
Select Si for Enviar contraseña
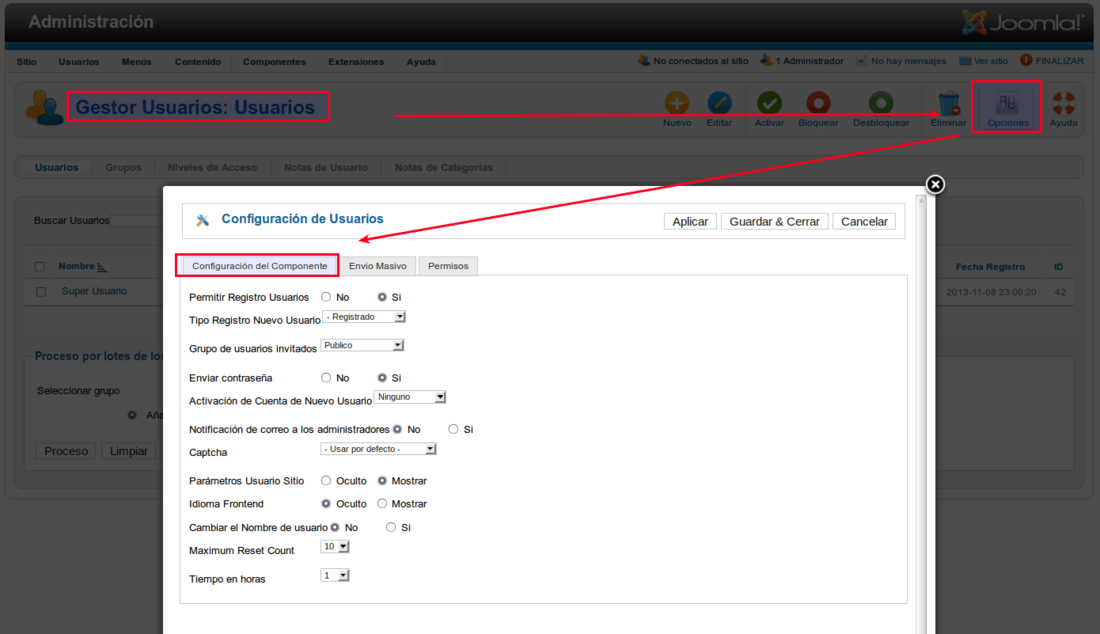tap(382, 377)
